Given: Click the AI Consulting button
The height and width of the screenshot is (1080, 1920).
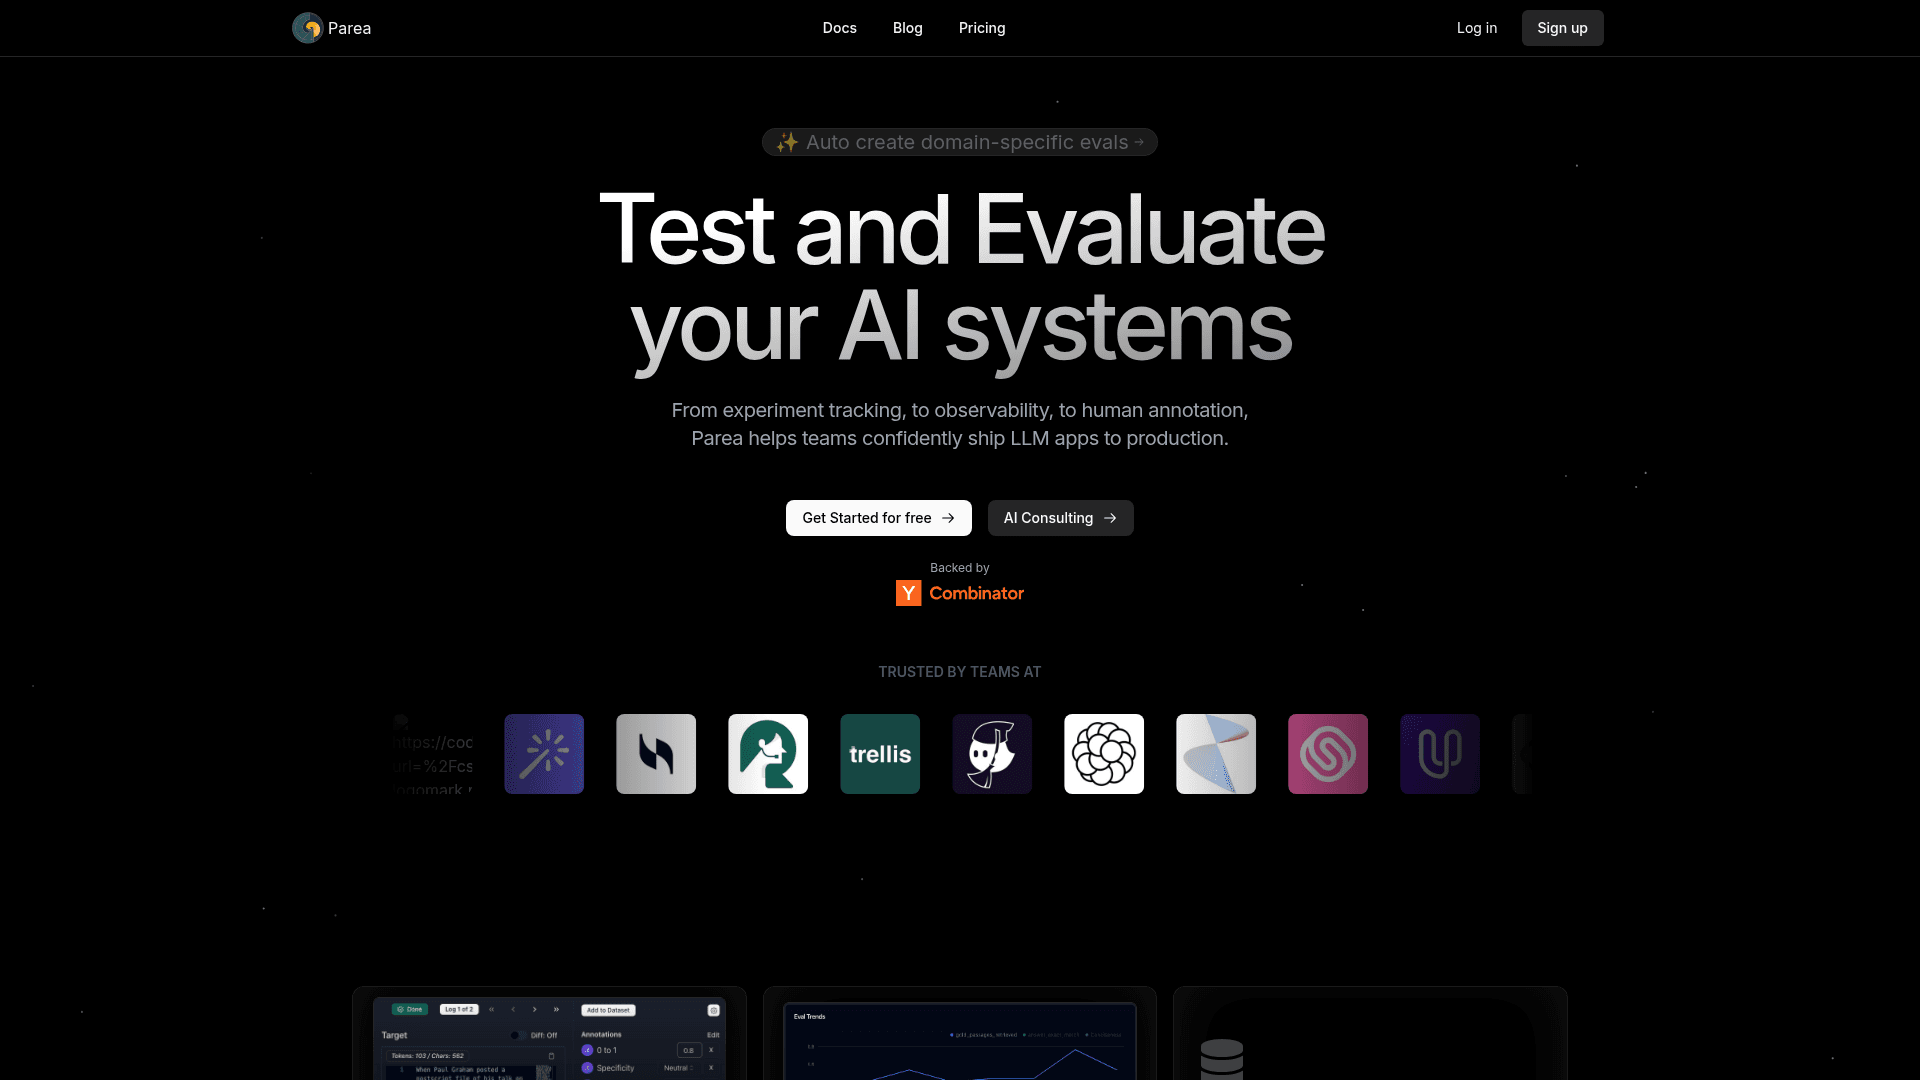Looking at the screenshot, I should tap(1060, 518).
